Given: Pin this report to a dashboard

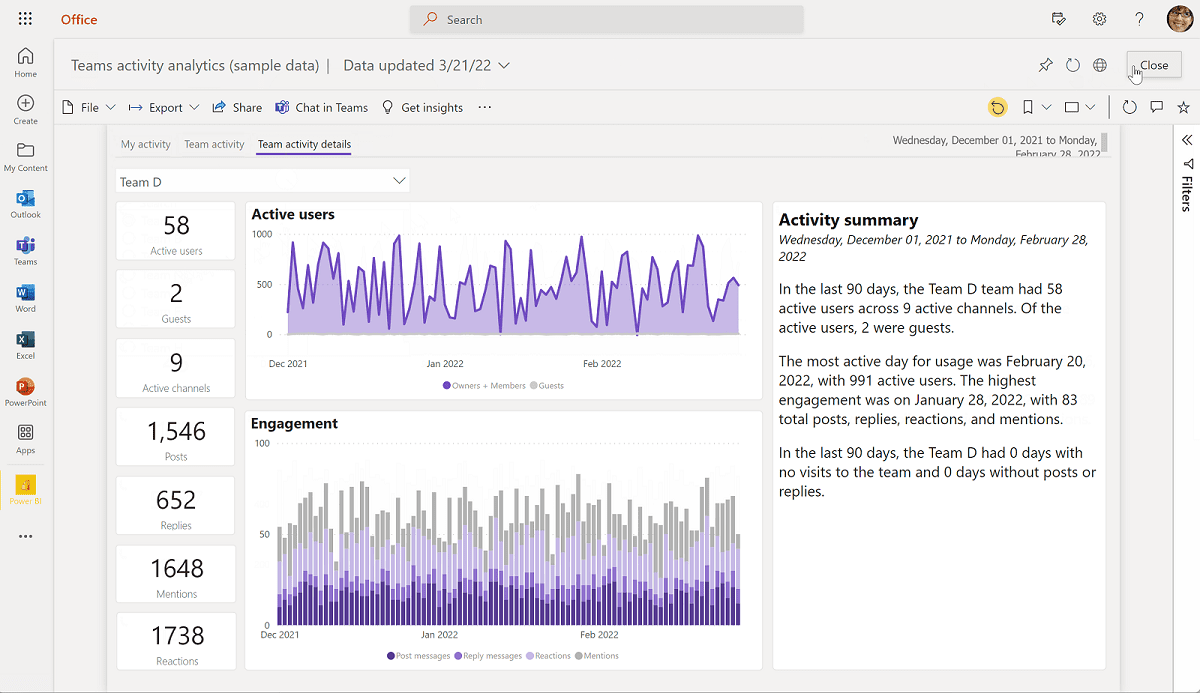Looking at the screenshot, I should pos(1045,64).
